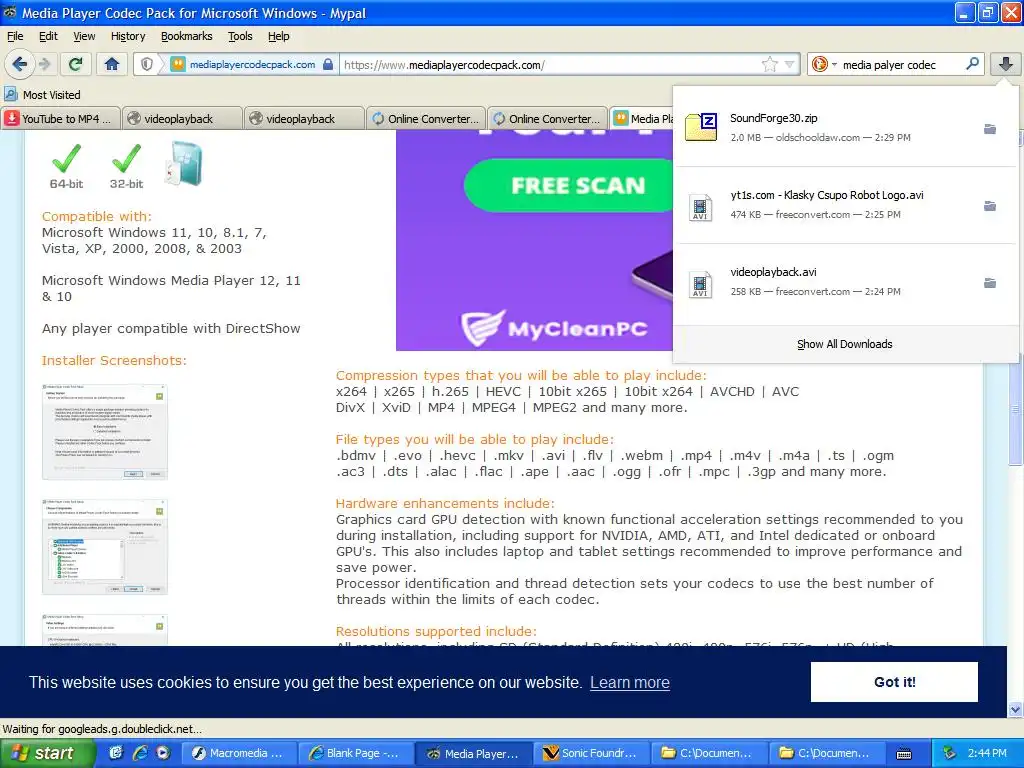Launch Windows Media Player quick launch icon

click(163, 753)
